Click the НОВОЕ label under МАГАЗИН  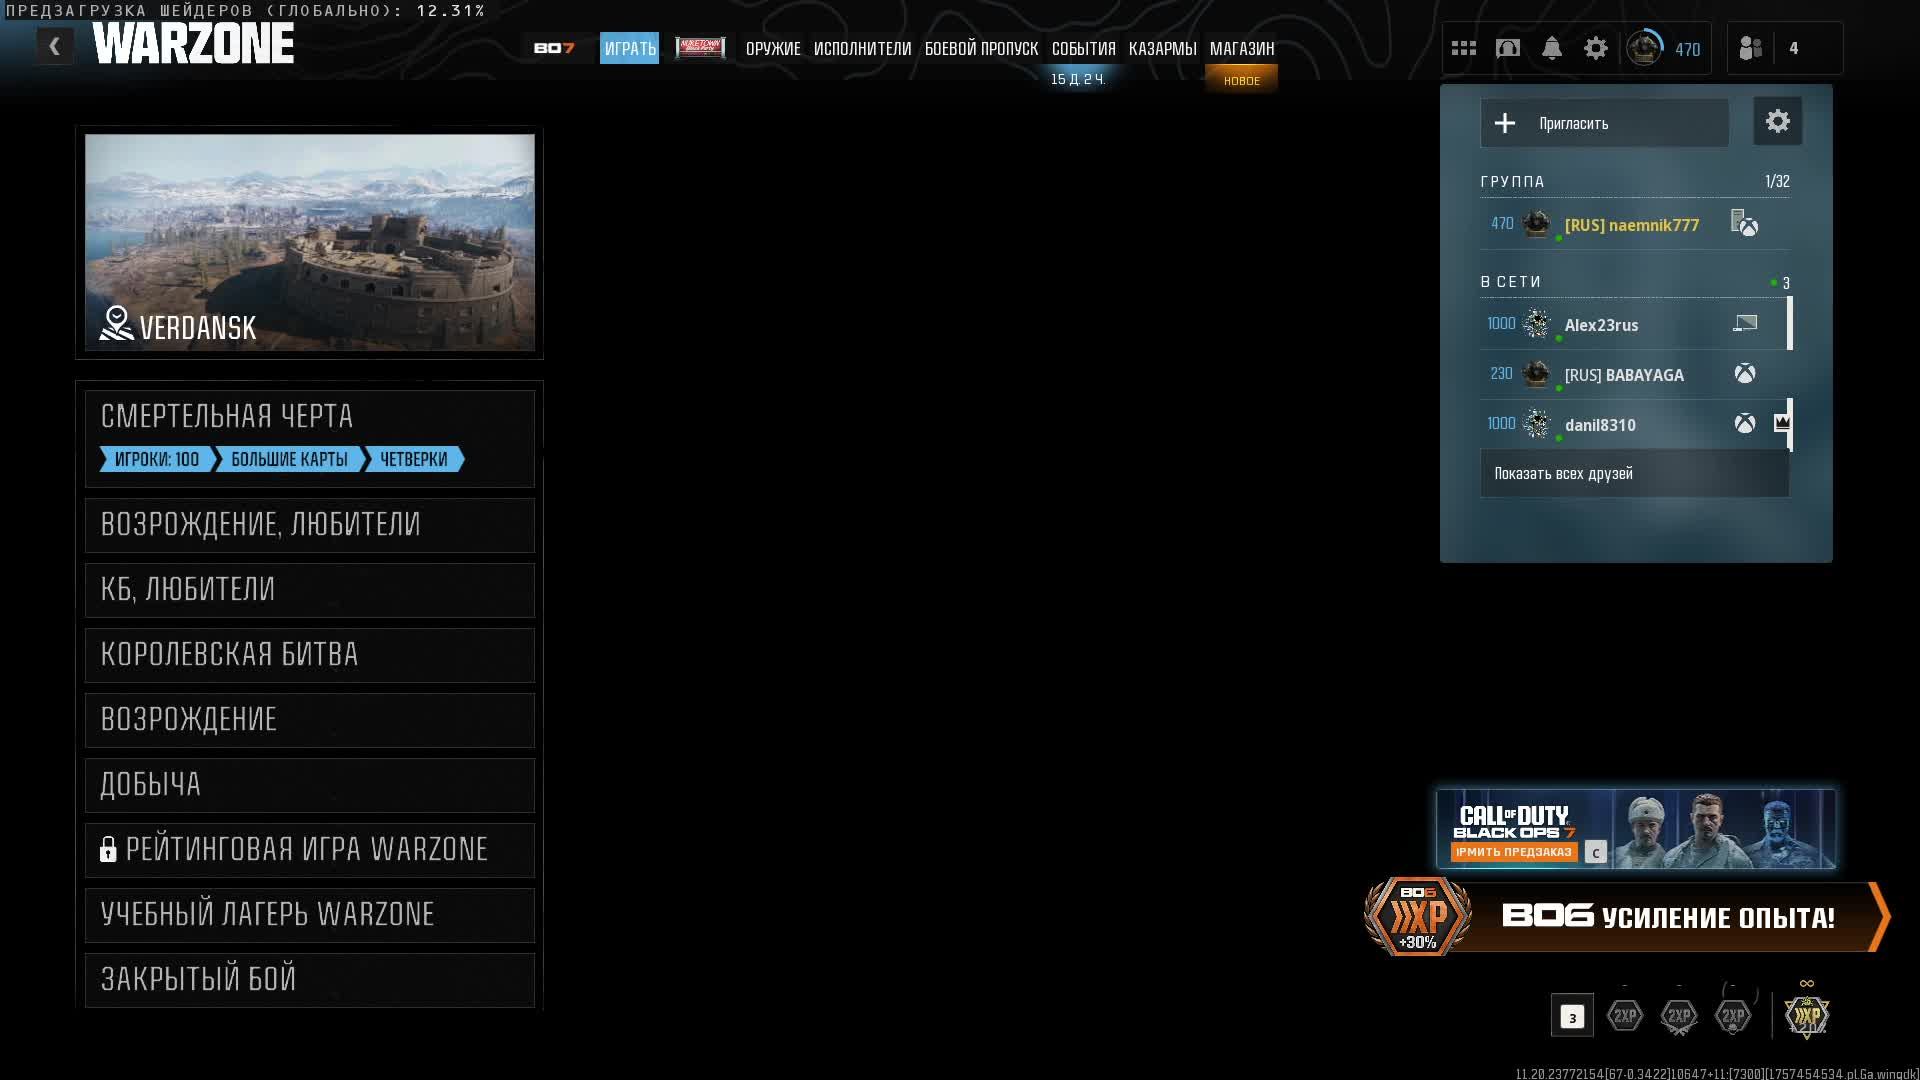point(1242,80)
